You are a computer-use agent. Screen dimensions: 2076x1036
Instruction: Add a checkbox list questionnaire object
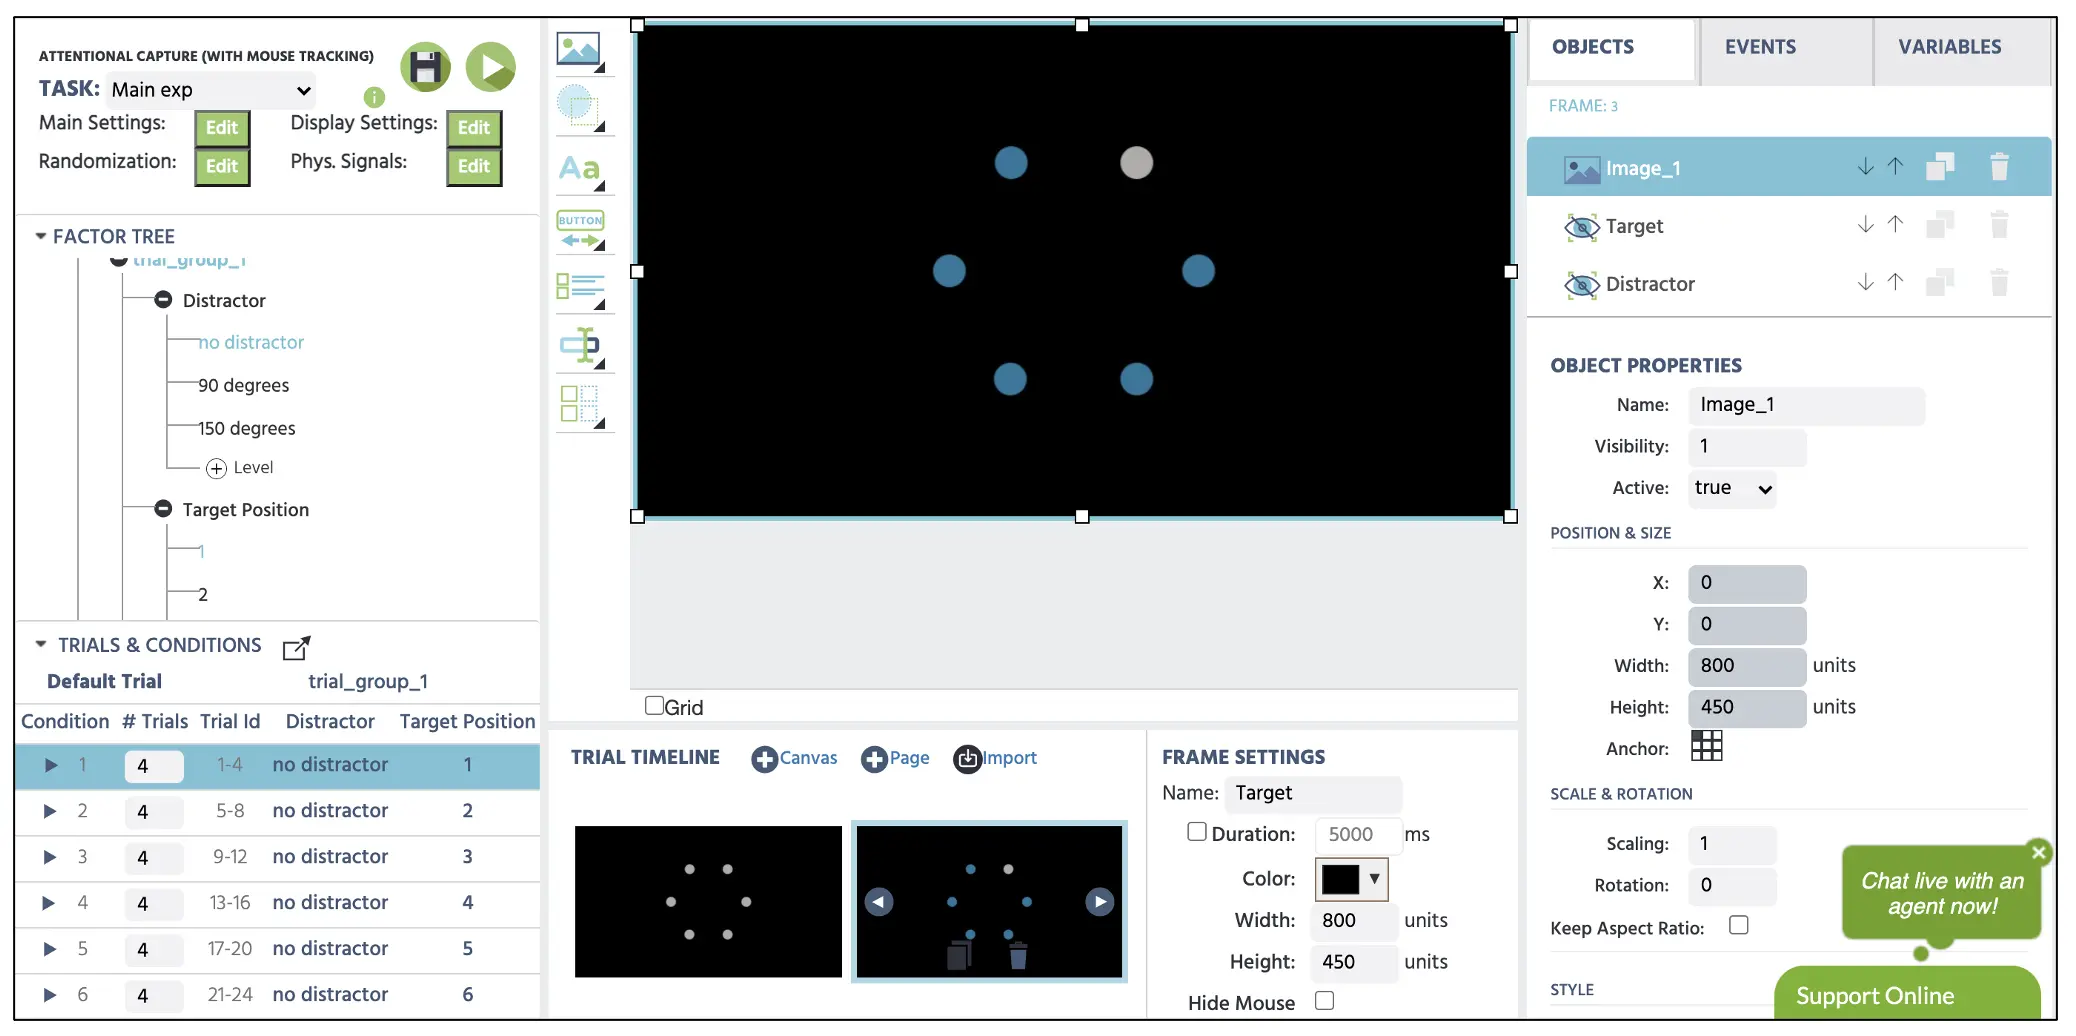[x=580, y=289]
